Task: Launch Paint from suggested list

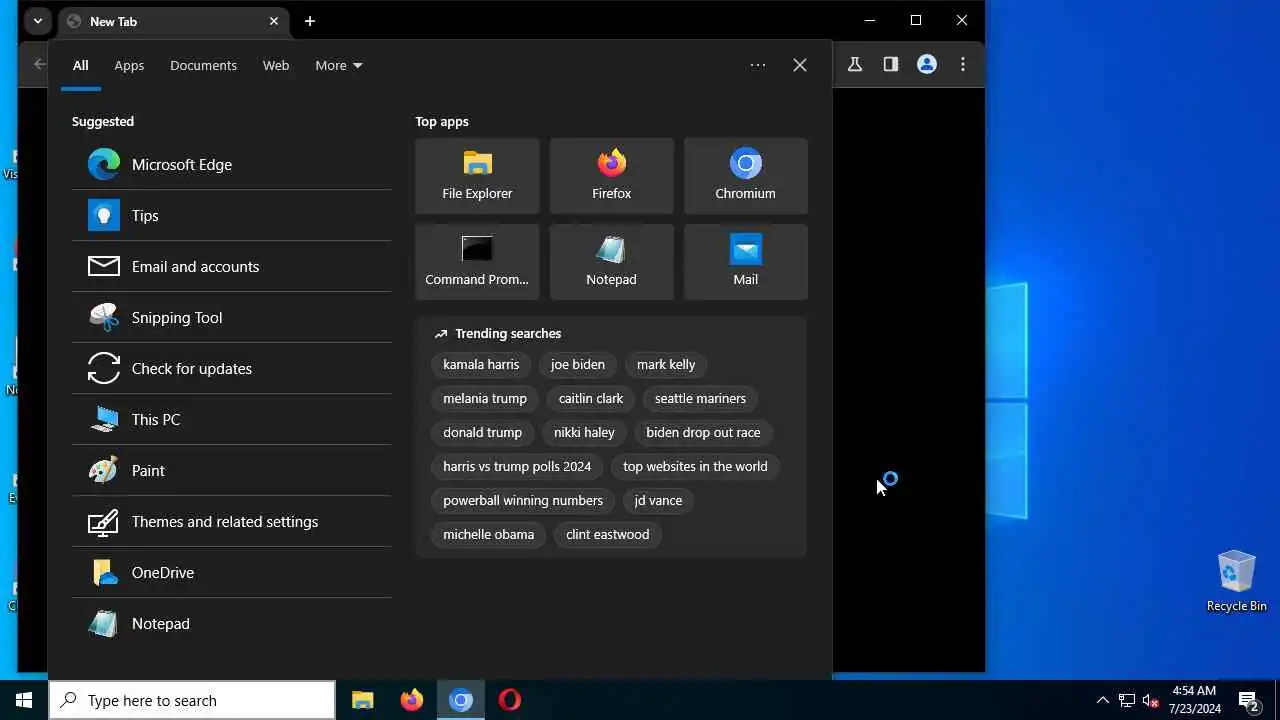Action: tap(231, 470)
